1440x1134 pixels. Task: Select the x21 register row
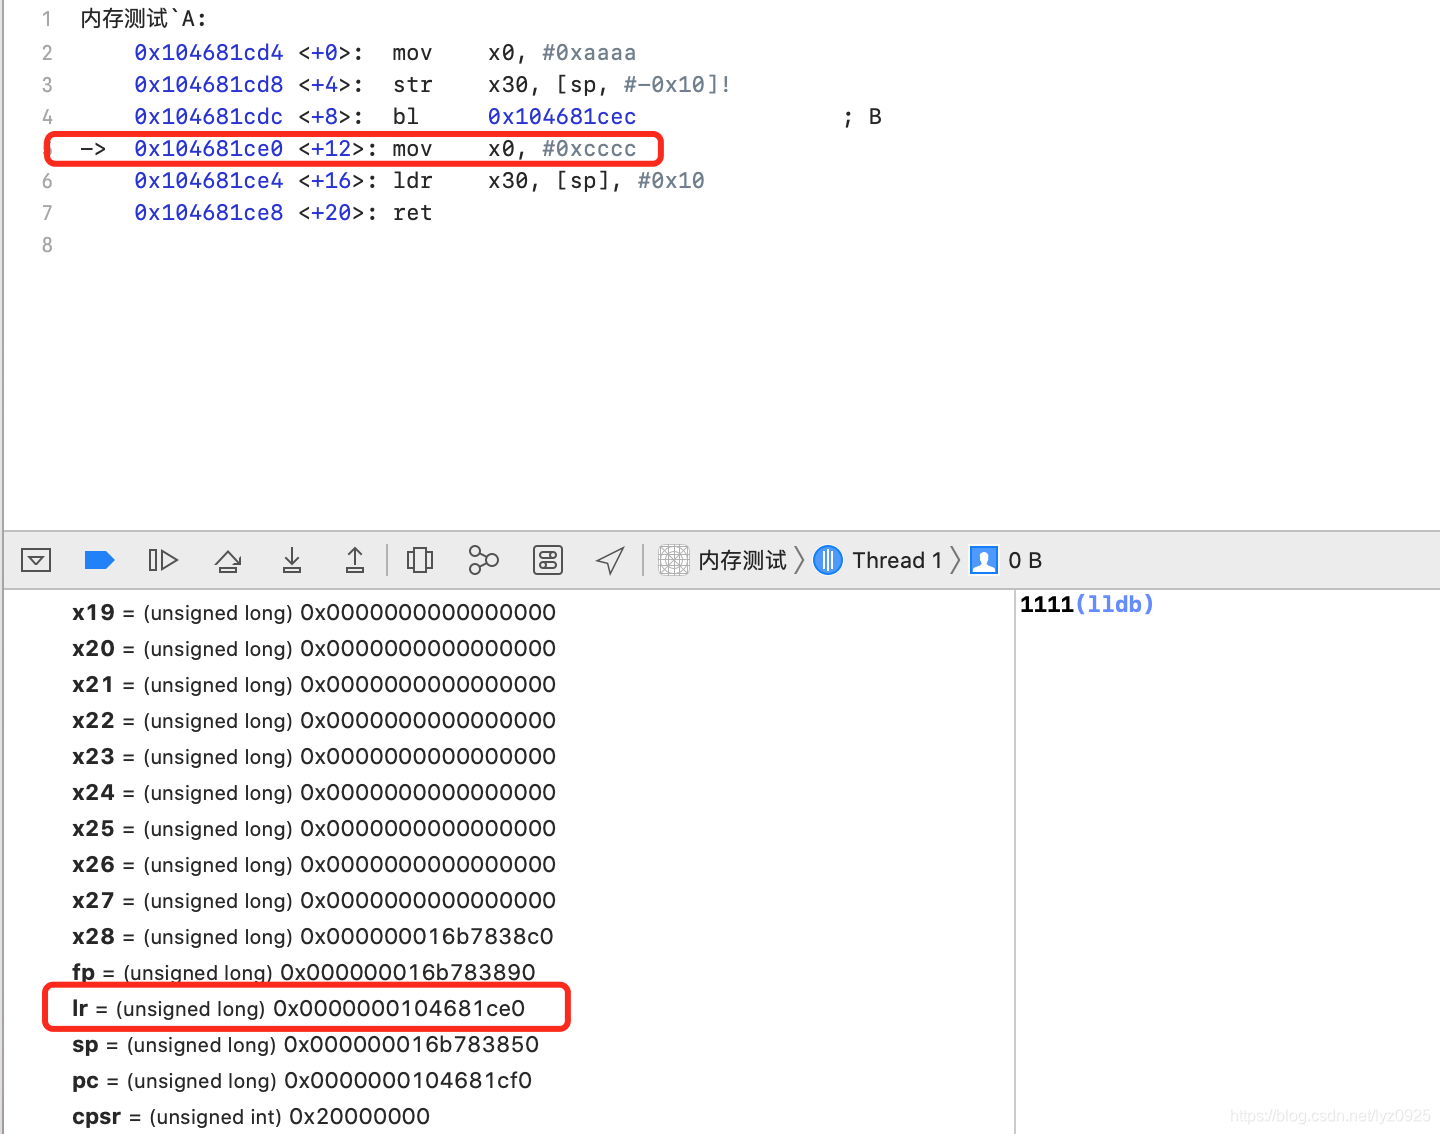pos(314,685)
